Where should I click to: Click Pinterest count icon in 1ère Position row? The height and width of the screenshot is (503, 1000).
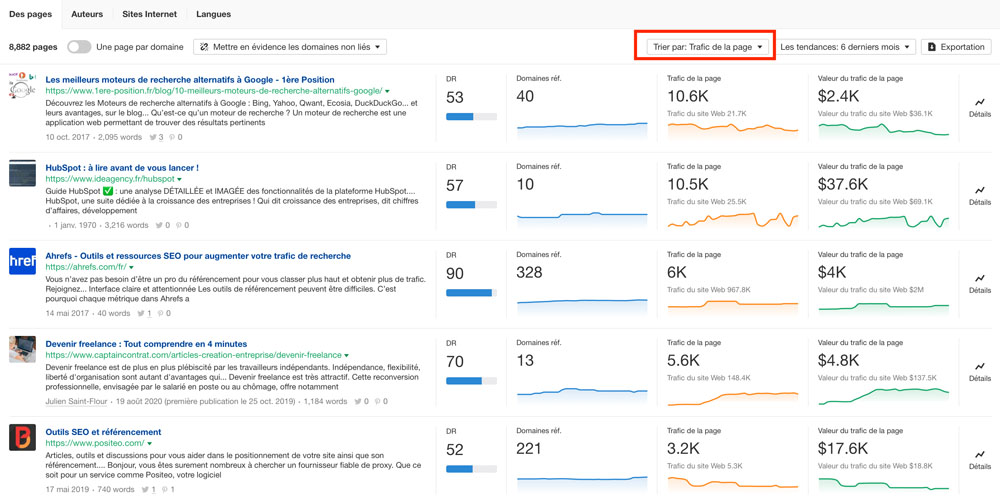pos(172,137)
